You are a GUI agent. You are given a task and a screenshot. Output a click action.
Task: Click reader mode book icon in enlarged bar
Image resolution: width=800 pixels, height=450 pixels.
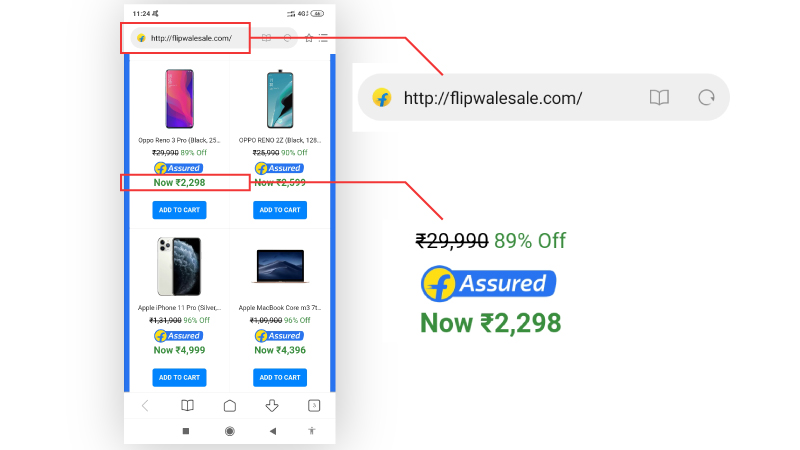(659, 97)
